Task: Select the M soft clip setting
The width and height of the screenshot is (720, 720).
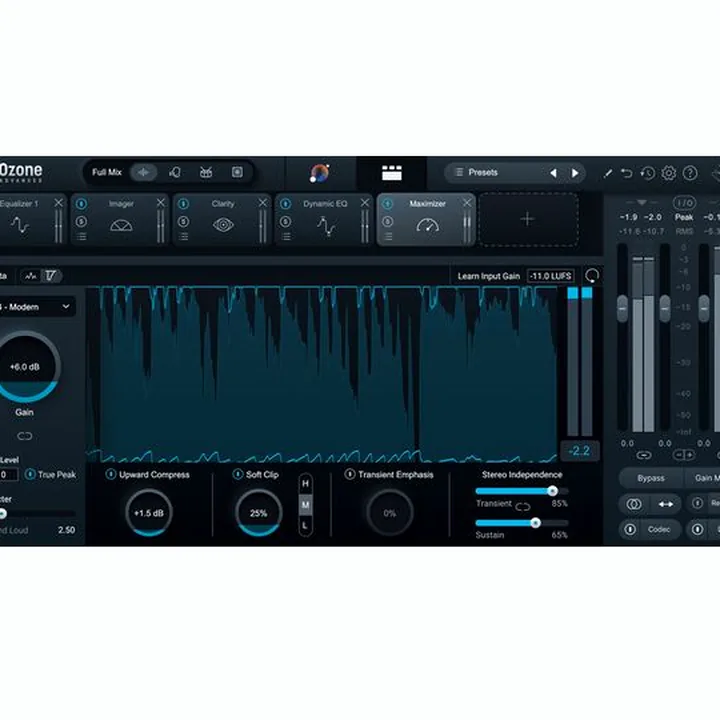Action: (305, 505)
